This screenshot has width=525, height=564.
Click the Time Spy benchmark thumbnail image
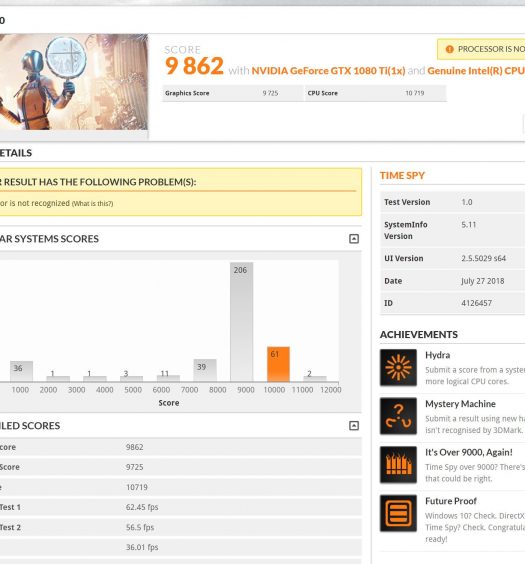pyautogui.click(x=74, y=82)
